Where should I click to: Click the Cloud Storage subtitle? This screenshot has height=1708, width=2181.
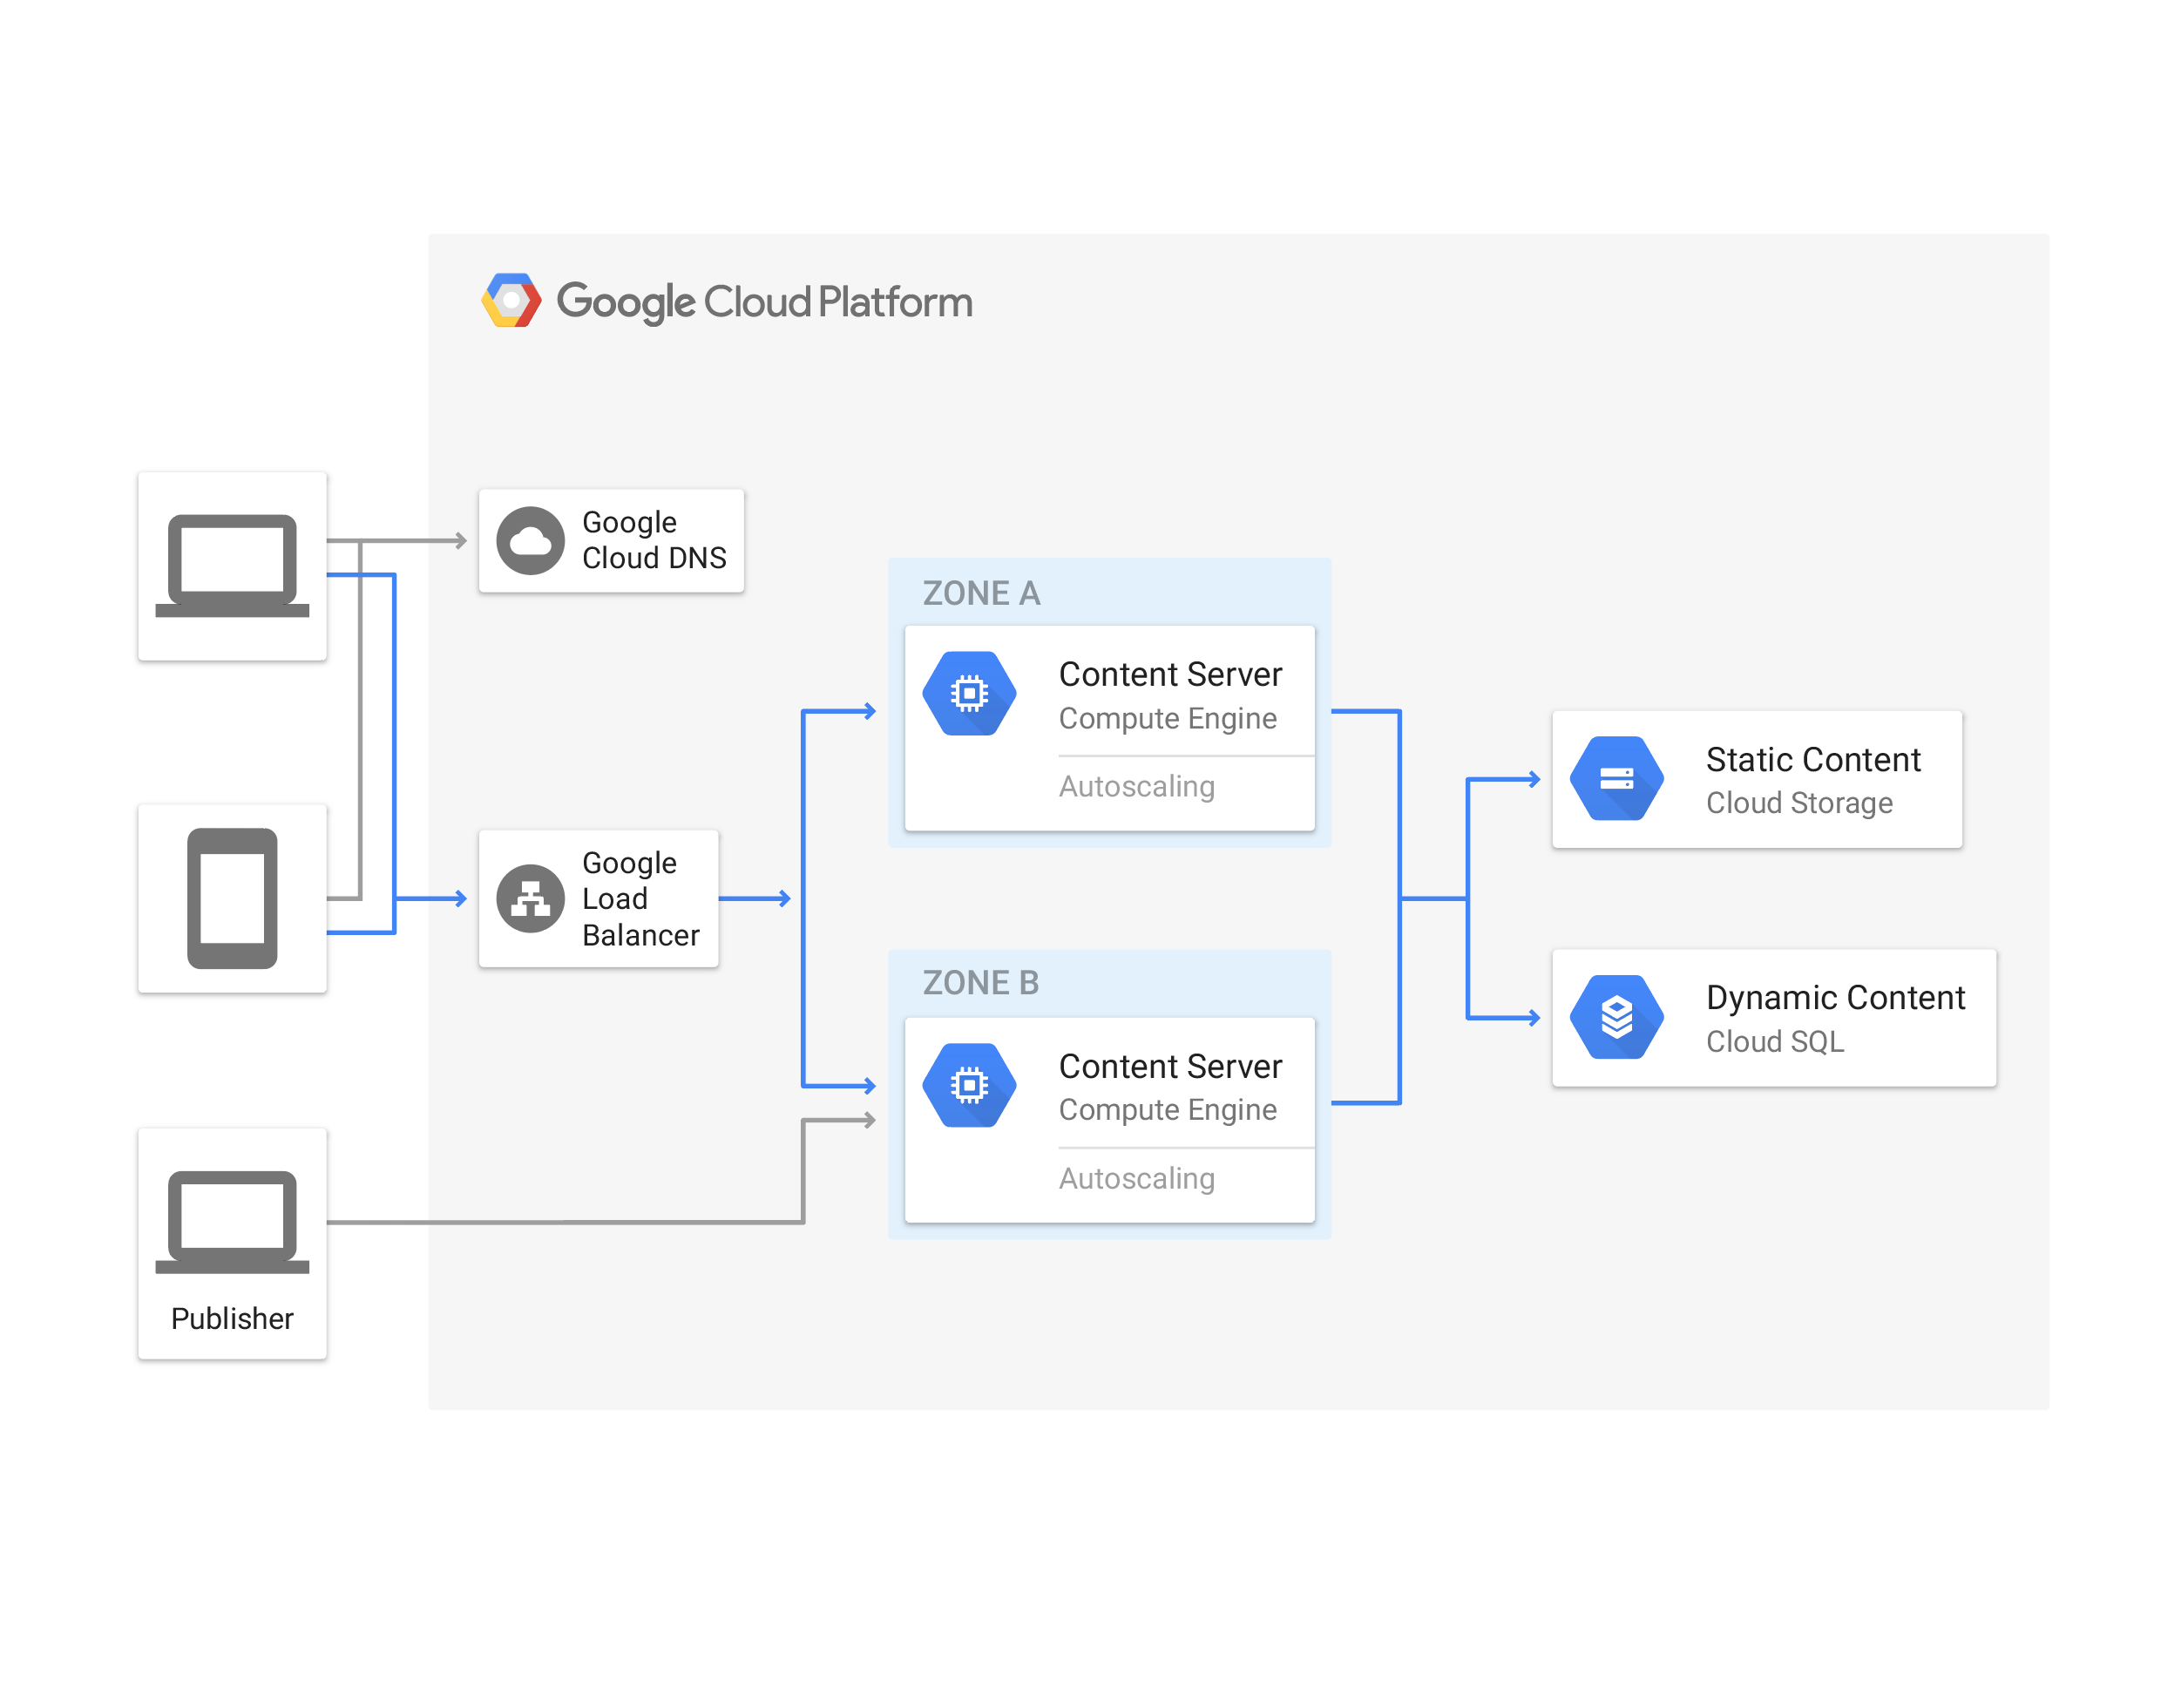[1799, 803]
